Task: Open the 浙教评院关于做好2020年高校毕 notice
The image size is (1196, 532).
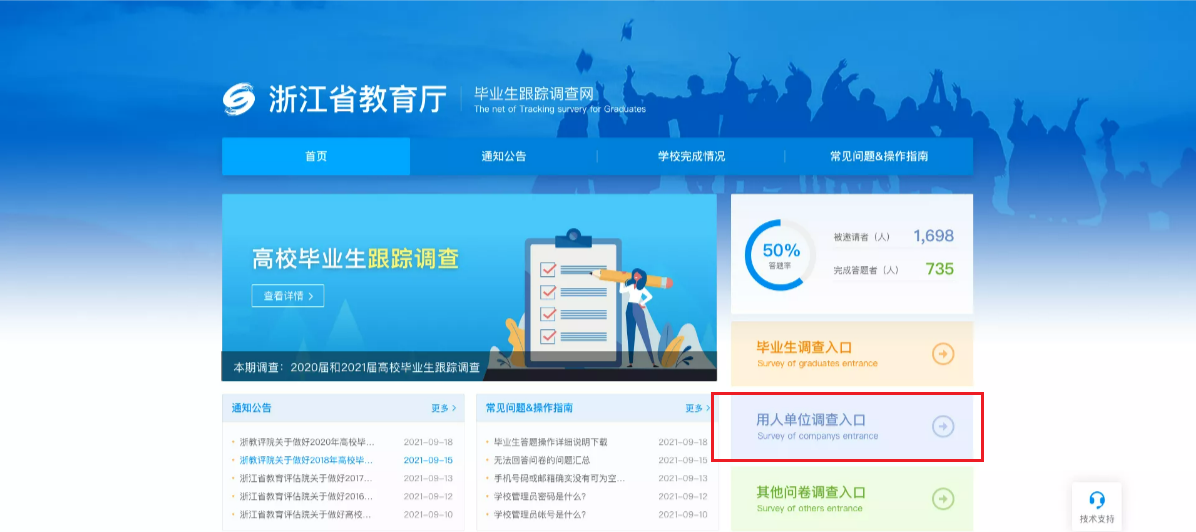Action: coord(307,442)
